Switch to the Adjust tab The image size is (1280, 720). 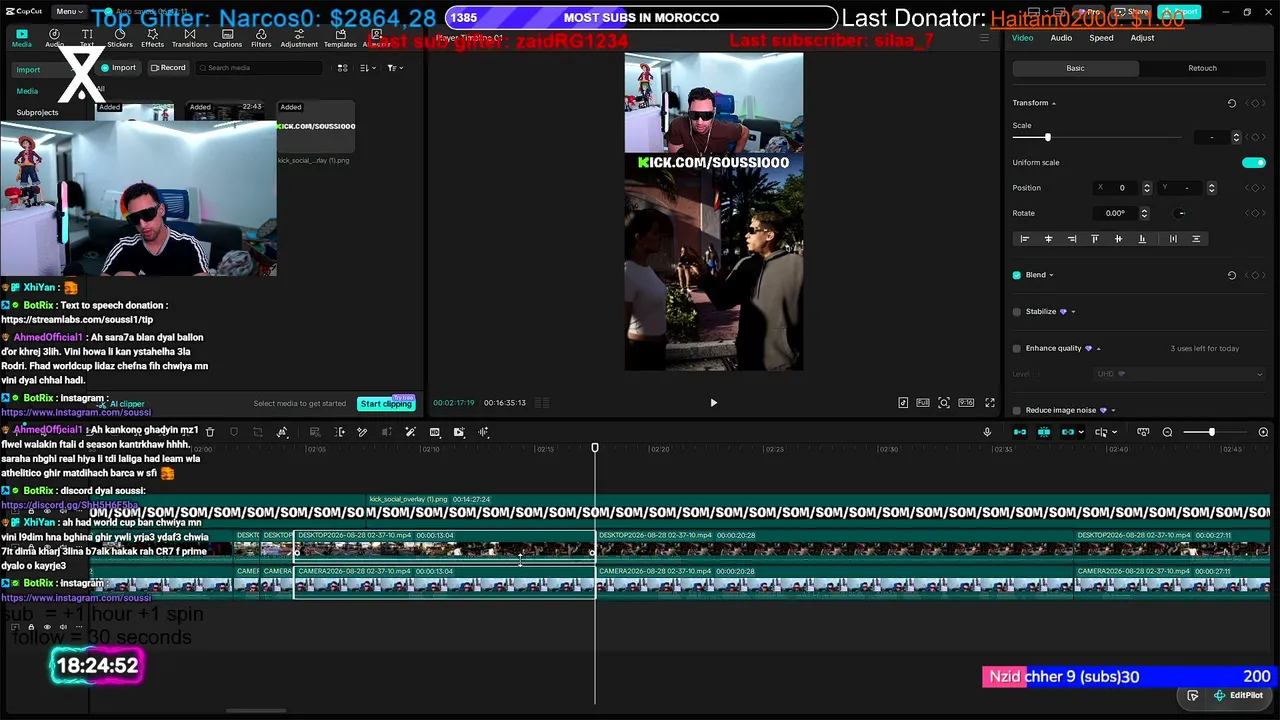click(1142, 38)
